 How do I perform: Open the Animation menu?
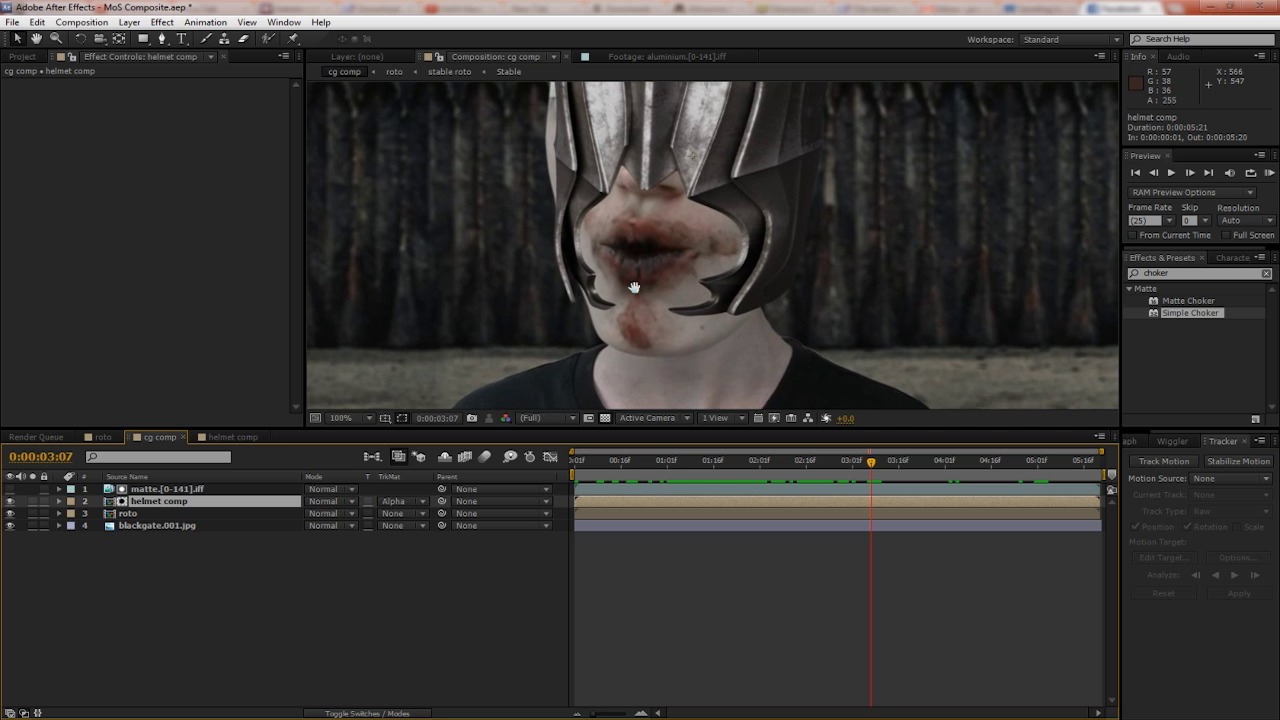pyautogui.click(x=205, y=22)
